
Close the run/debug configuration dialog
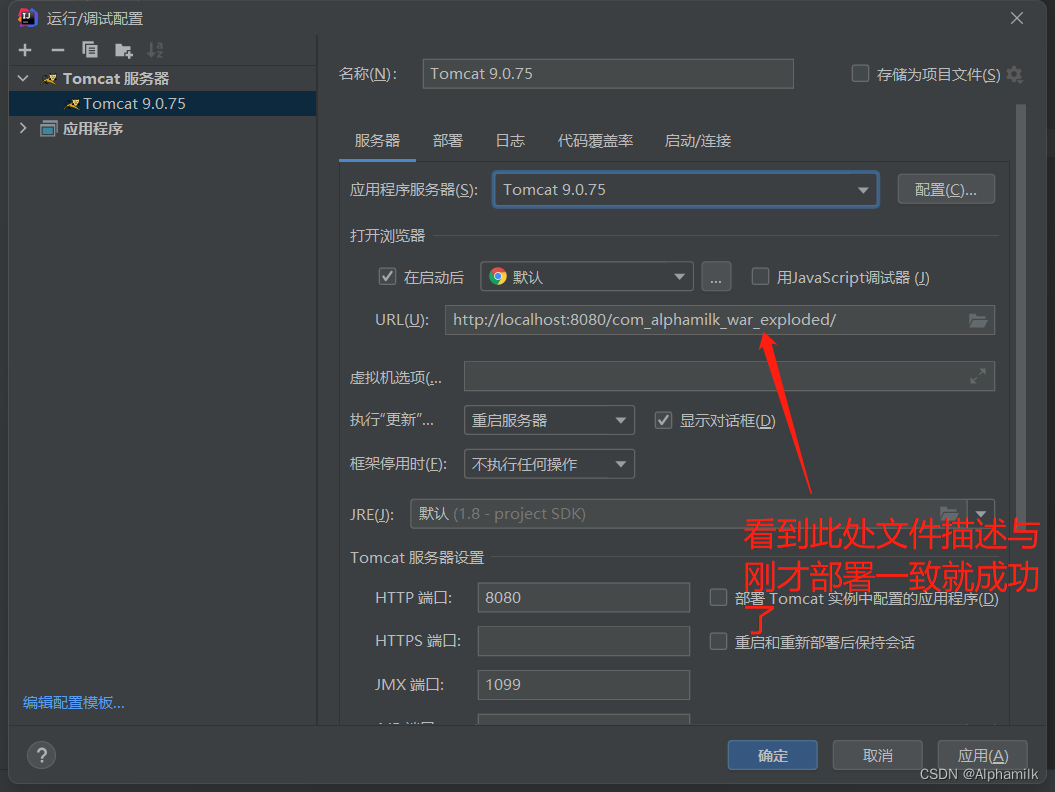(1017, 18)
